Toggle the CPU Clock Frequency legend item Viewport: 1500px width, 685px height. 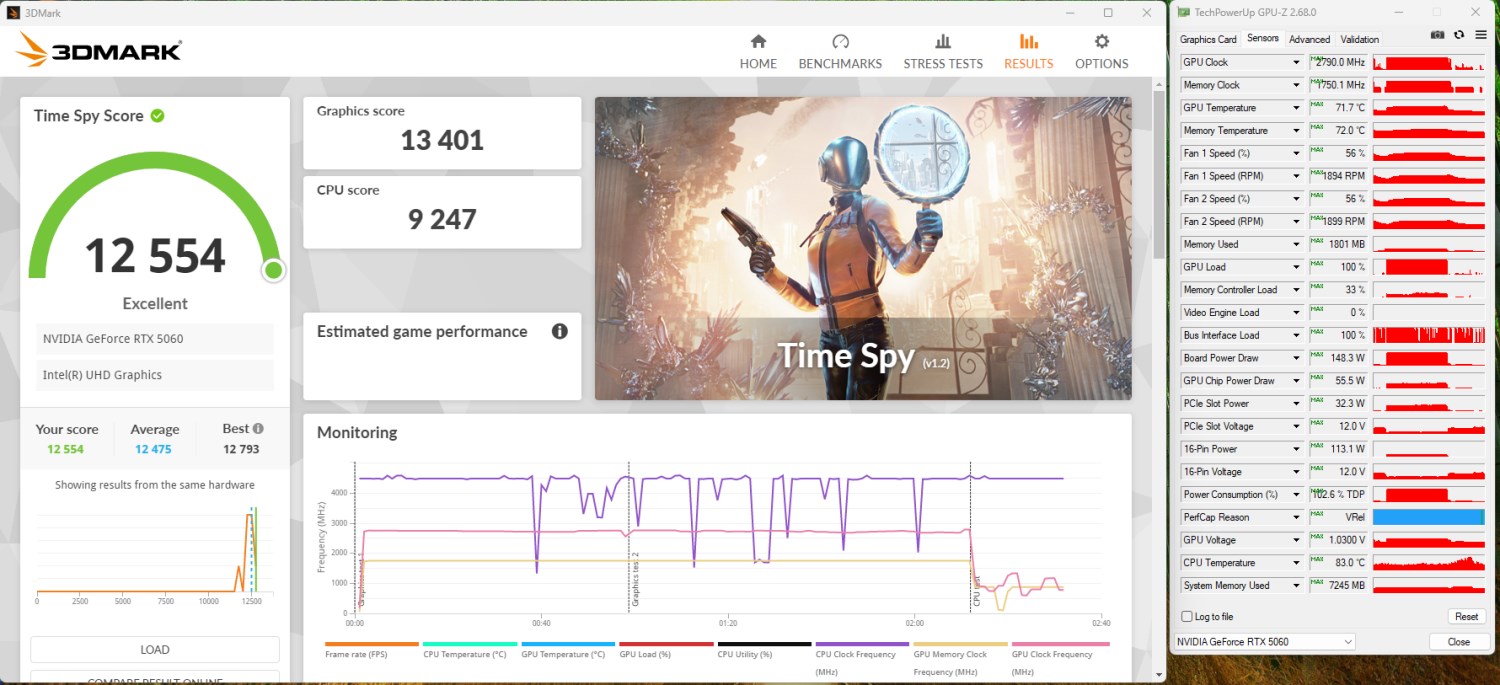(862, 658)
